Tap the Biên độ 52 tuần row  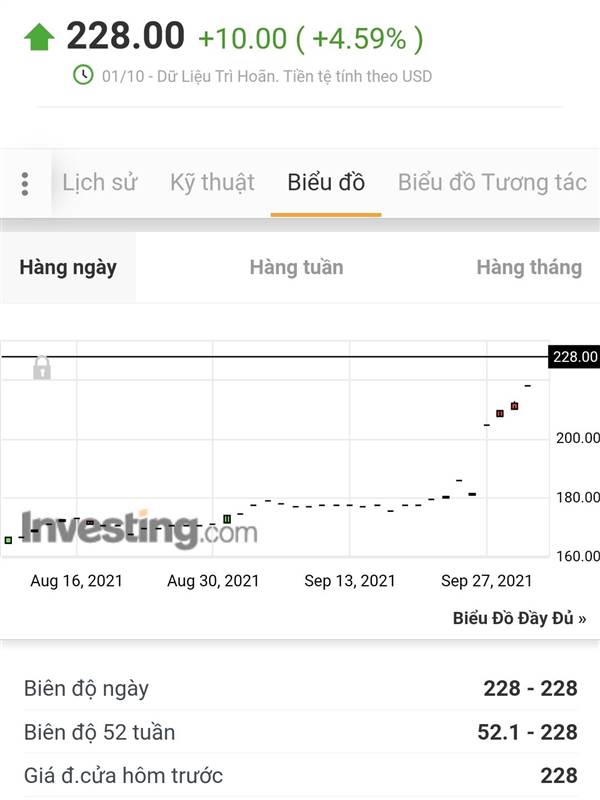(x=301, y=732)
